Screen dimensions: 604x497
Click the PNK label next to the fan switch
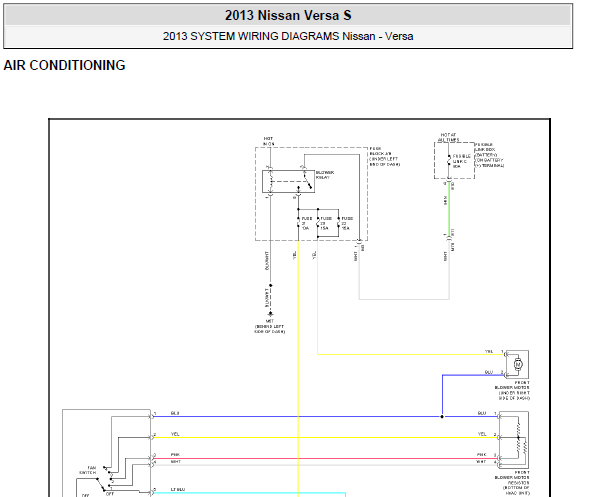(x=175, y=455)
